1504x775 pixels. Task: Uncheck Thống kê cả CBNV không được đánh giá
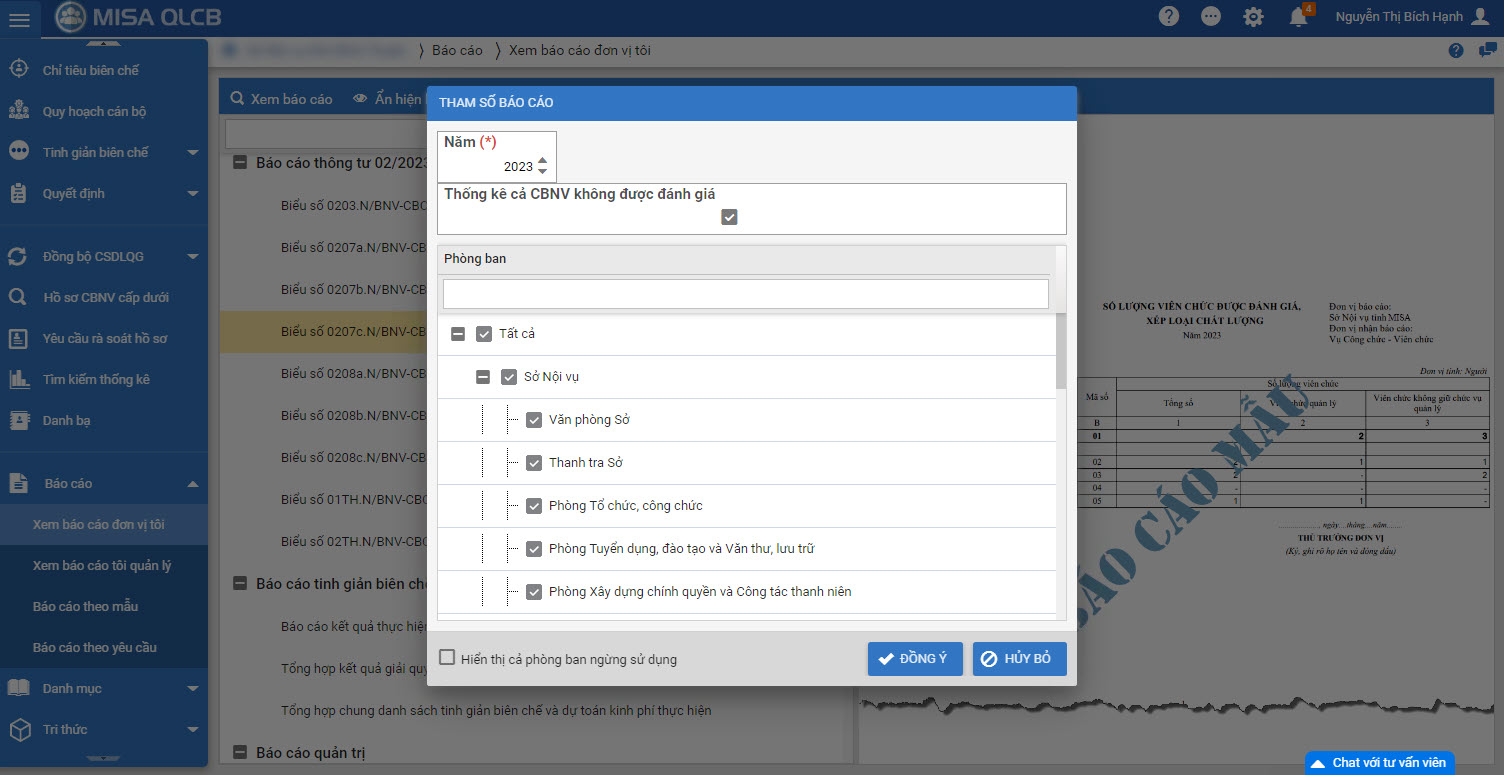[729, 217]
